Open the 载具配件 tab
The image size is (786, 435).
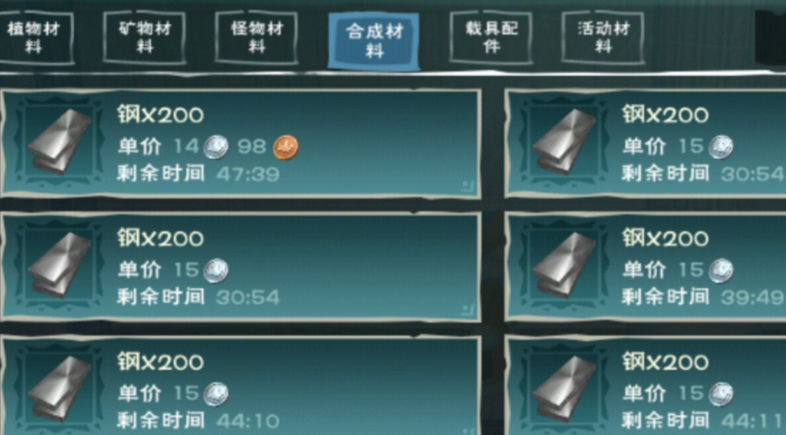click(491, 38)
